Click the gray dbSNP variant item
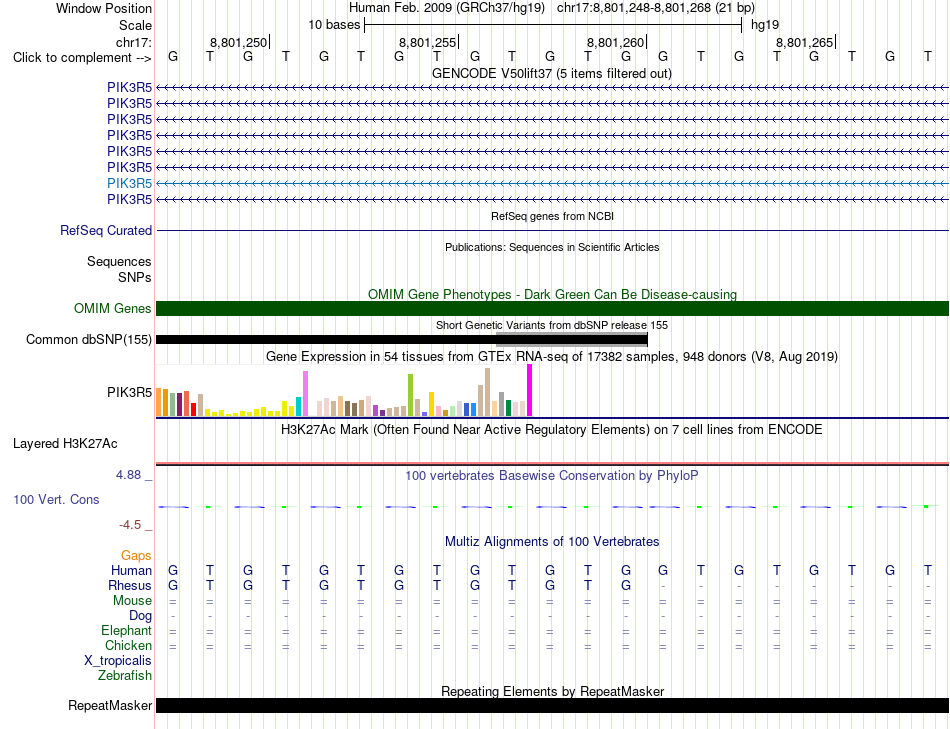950x729 pixels. (x=572, y=337)
